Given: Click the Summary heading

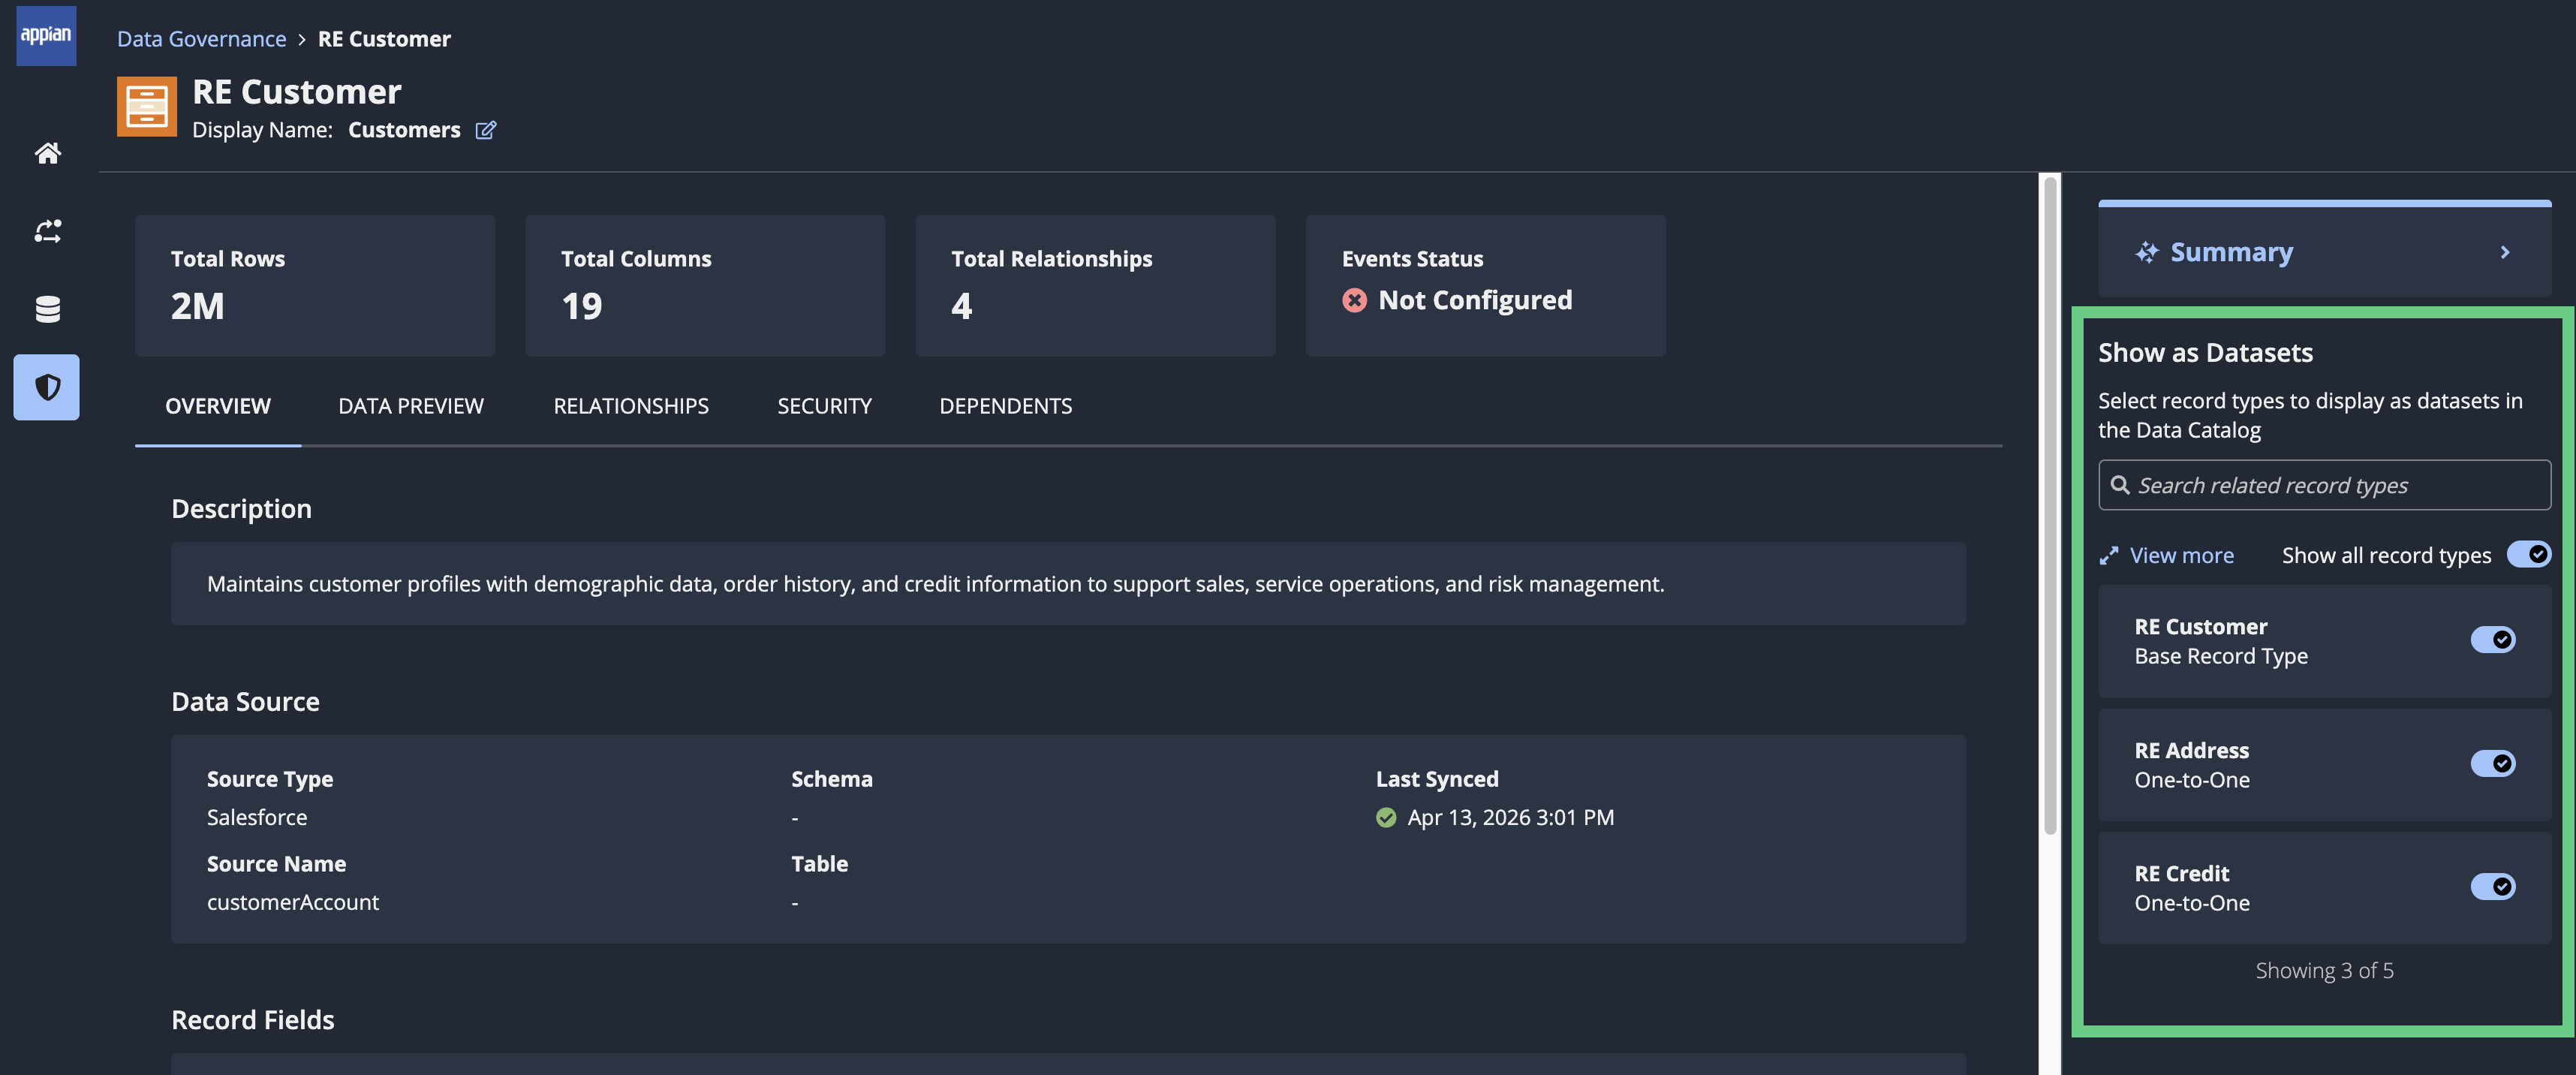Looking at the screenshot, I should (x=2231, y=252).
